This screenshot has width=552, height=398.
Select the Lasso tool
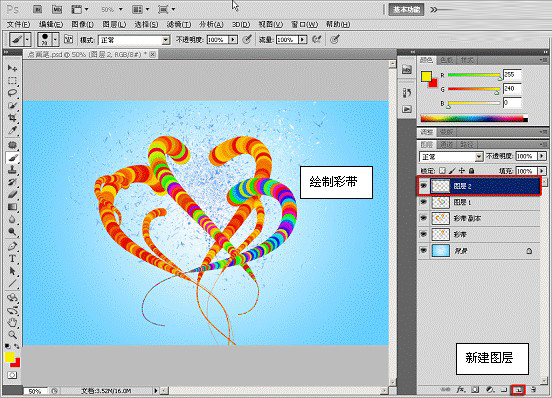click(12, 93)
